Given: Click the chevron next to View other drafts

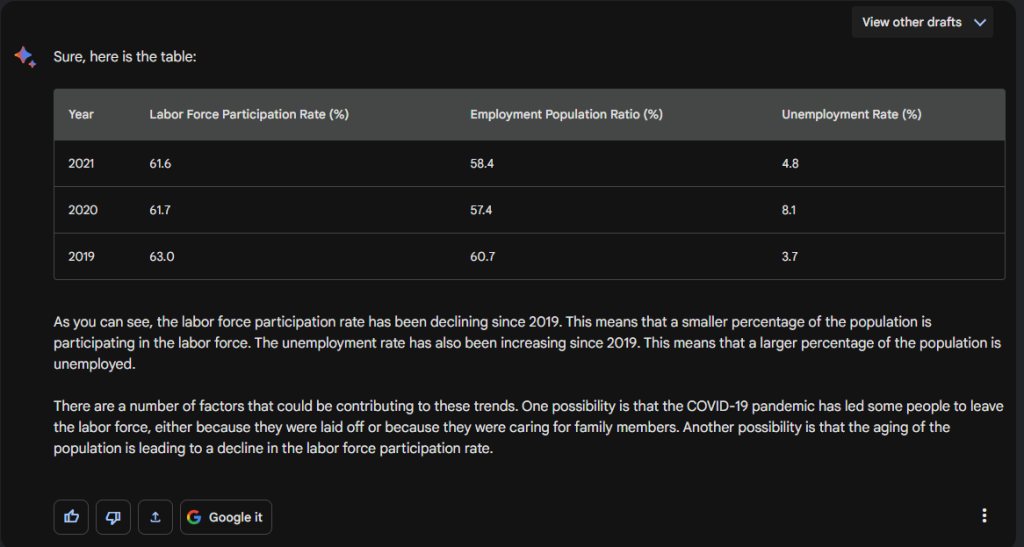Looking at the screenshot, I should [x=980, y=22].
